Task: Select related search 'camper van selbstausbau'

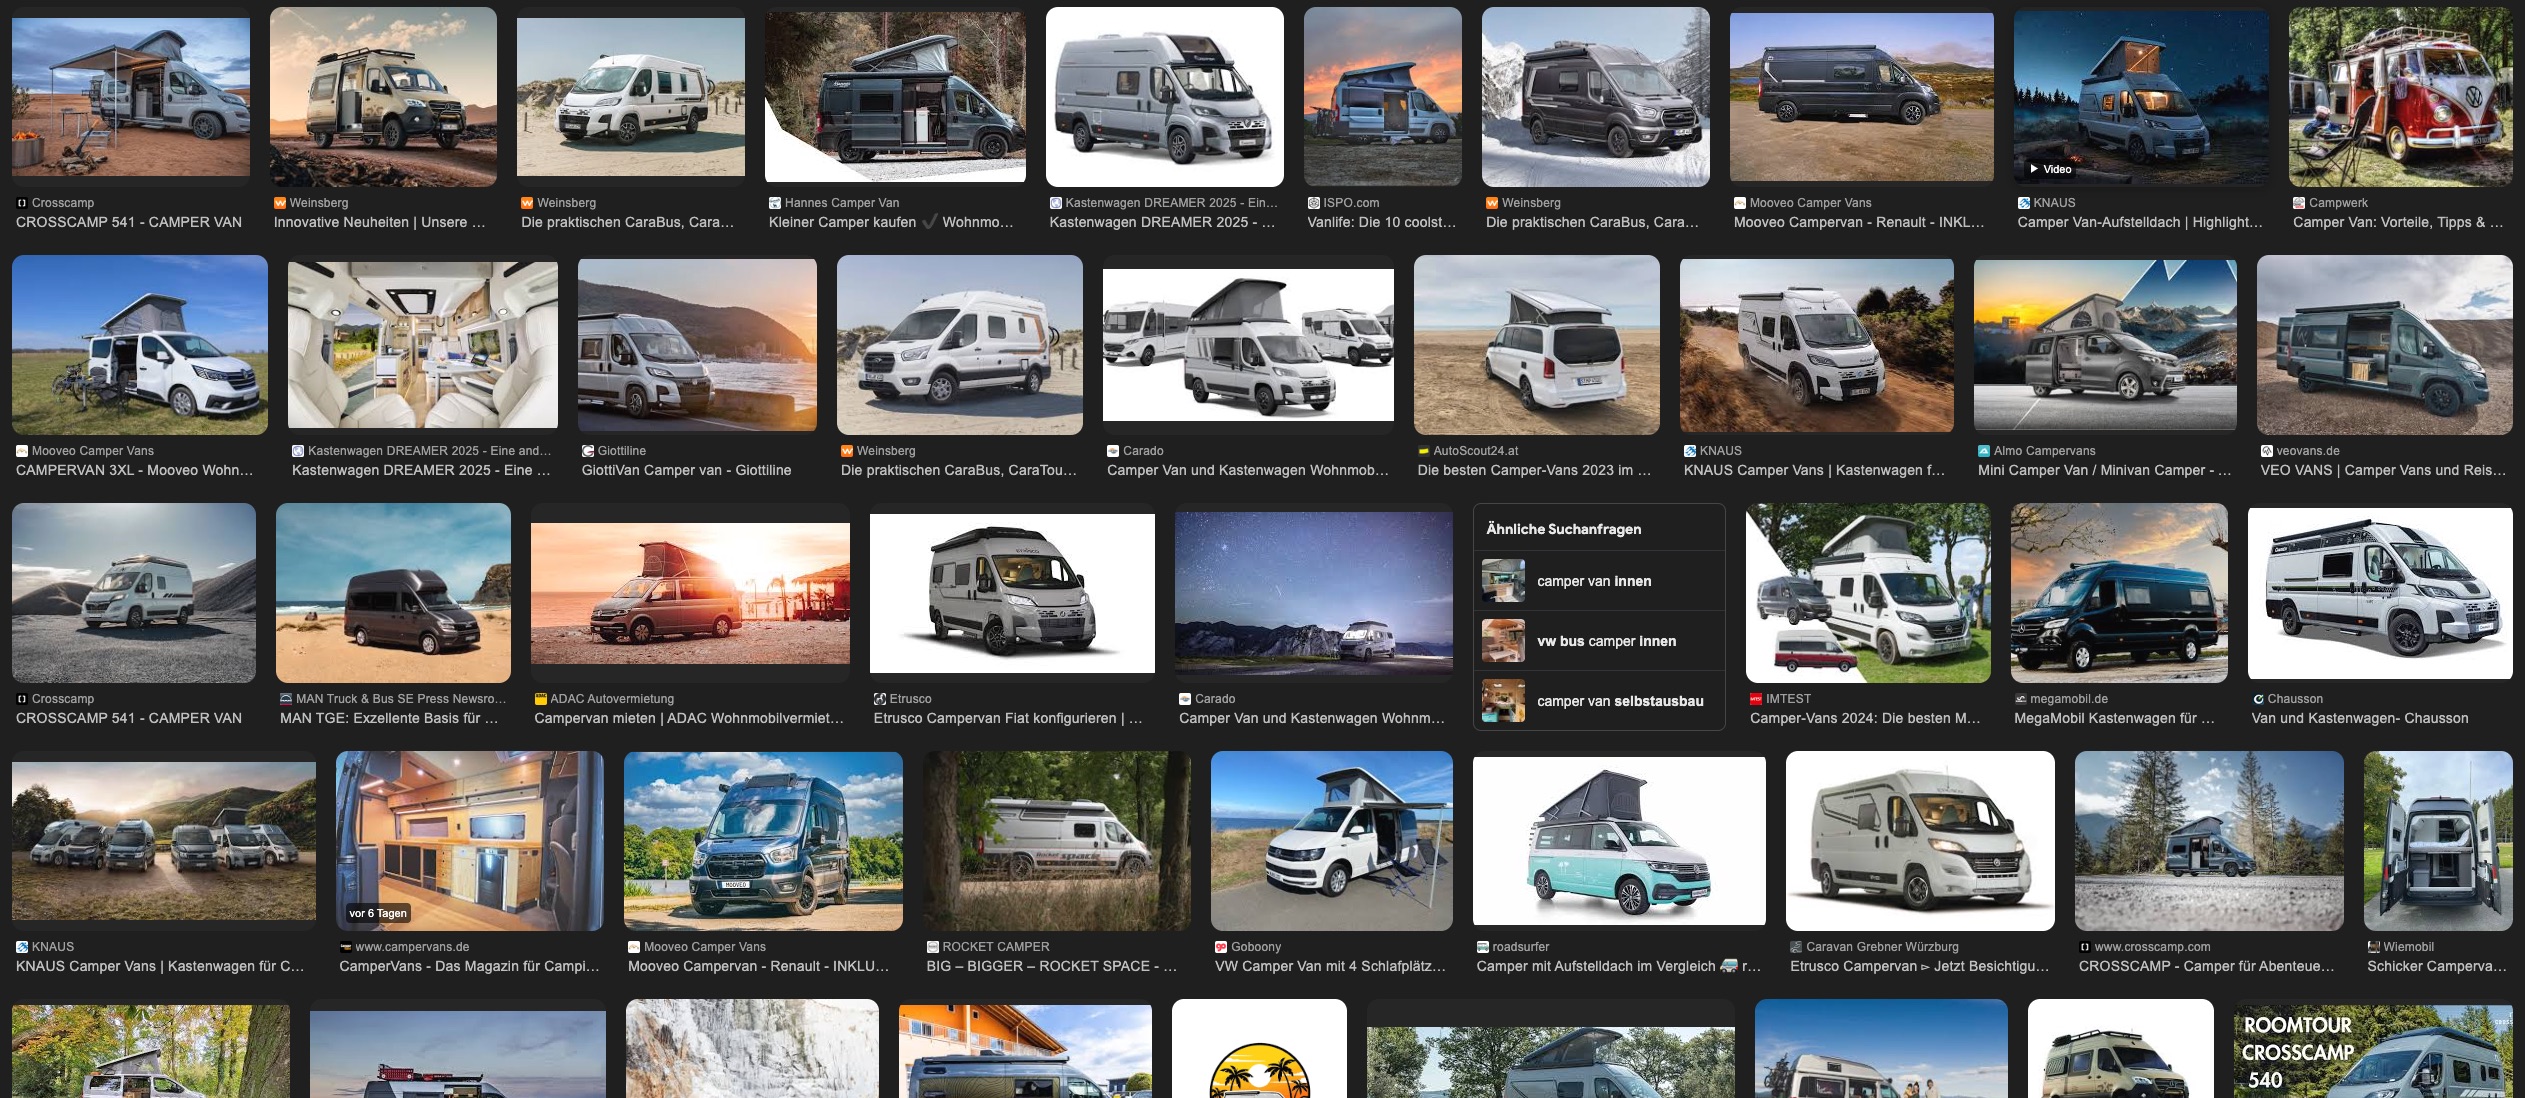Action: pyautogui.click(x=1619, y=701)
